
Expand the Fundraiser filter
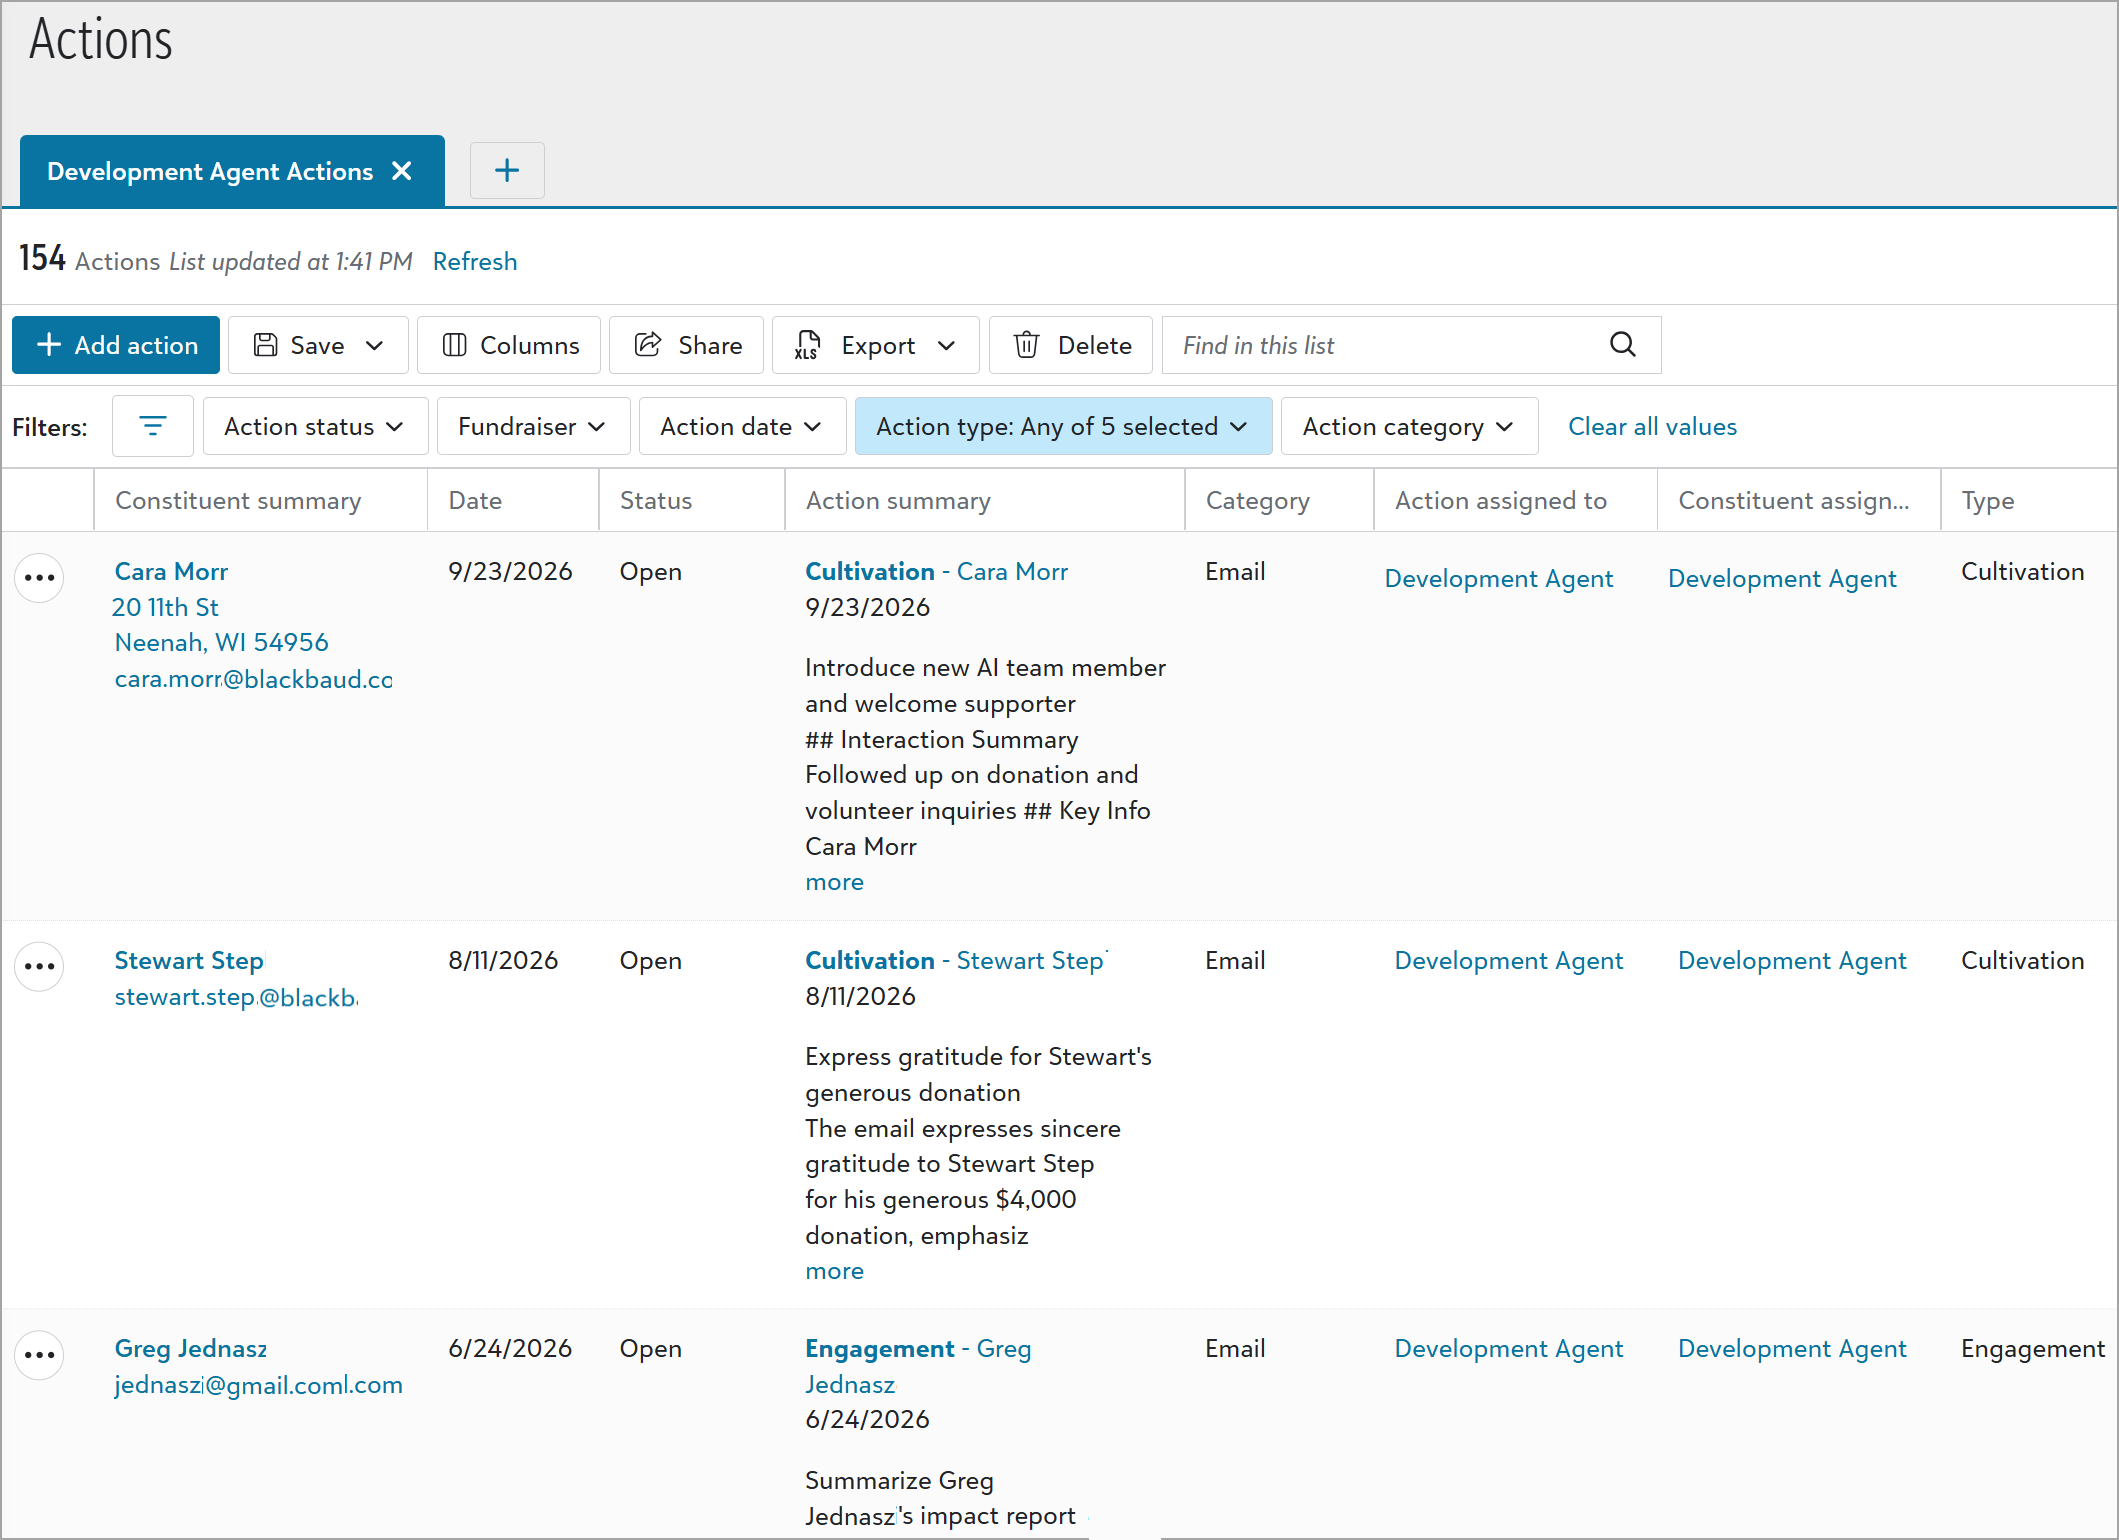pos(533,426)
